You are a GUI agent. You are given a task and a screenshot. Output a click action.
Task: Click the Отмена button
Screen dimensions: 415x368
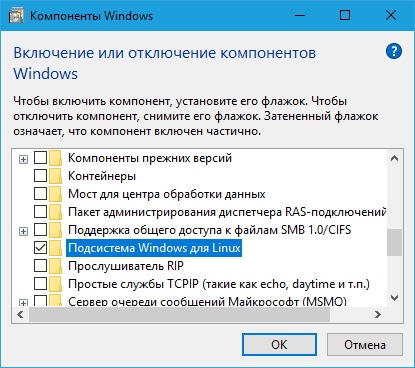[x=365, y=345]
